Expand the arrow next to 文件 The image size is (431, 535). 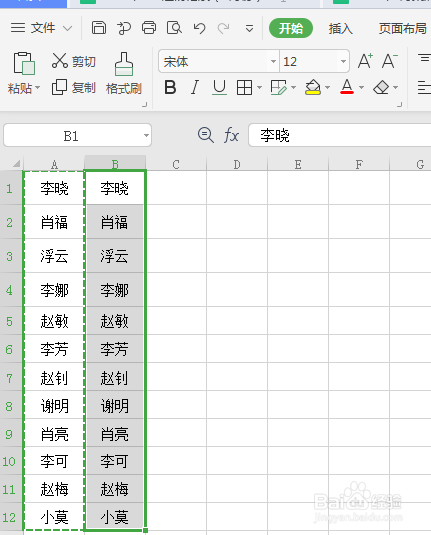[x=68, y=28]
